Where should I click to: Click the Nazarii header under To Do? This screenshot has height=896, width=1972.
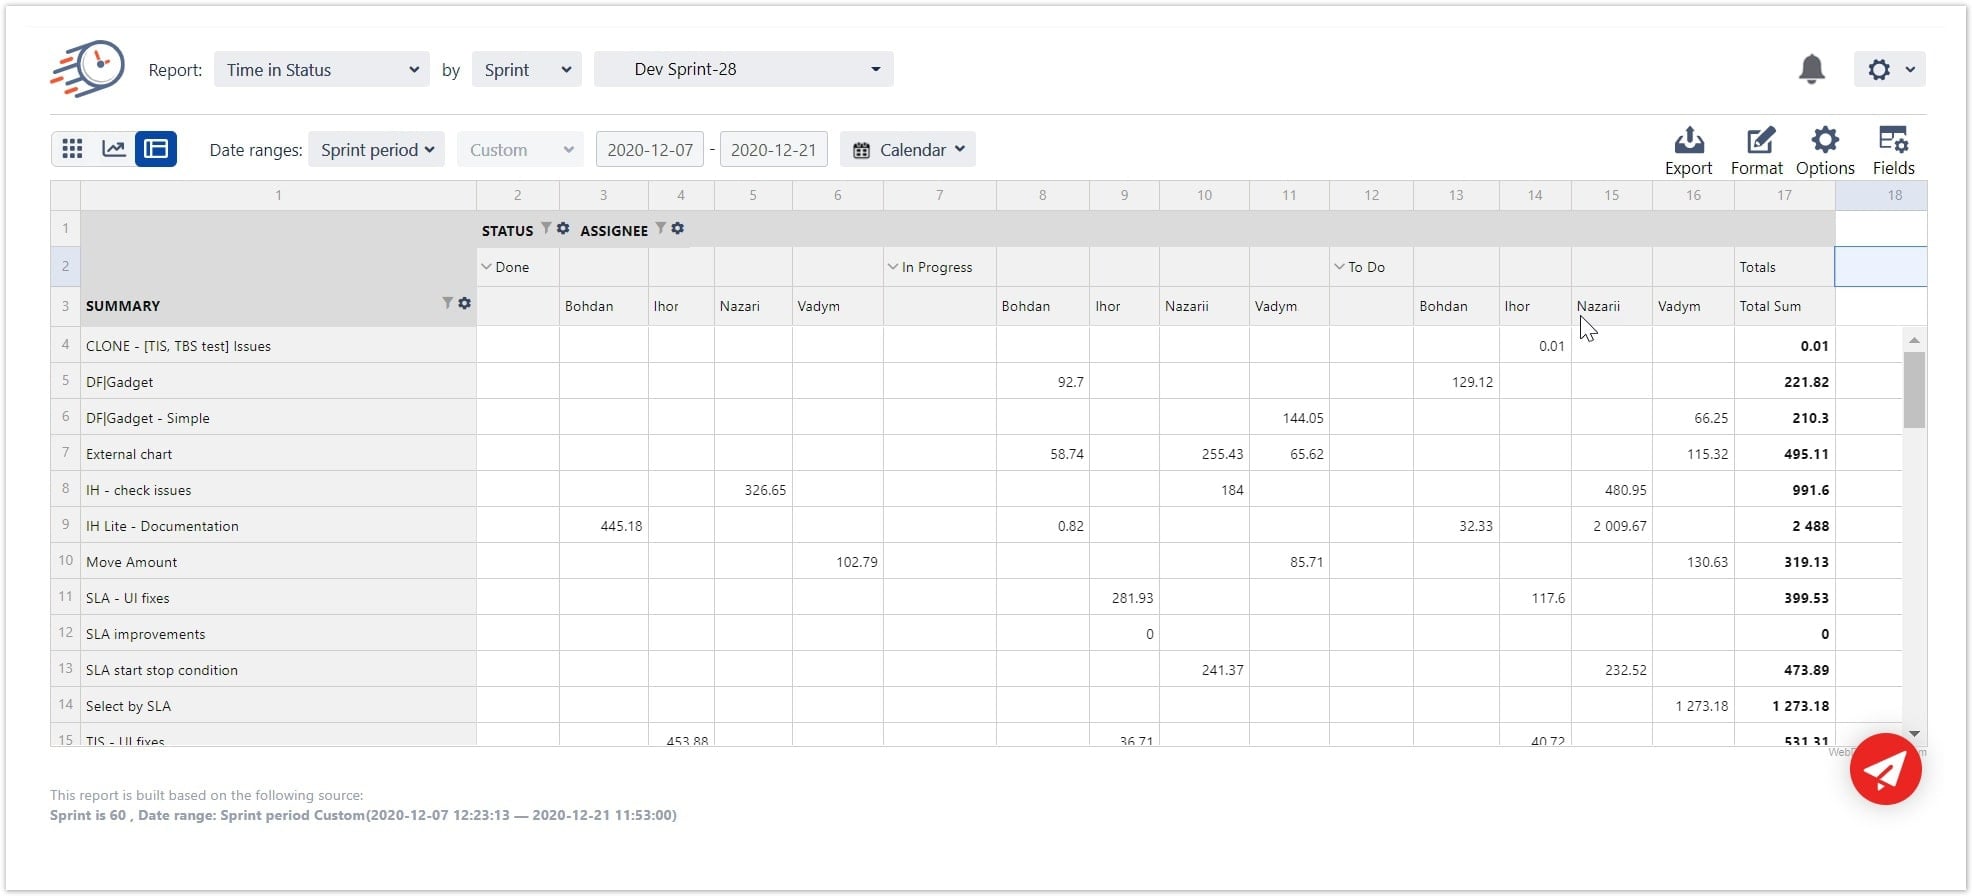[1611, 306]
